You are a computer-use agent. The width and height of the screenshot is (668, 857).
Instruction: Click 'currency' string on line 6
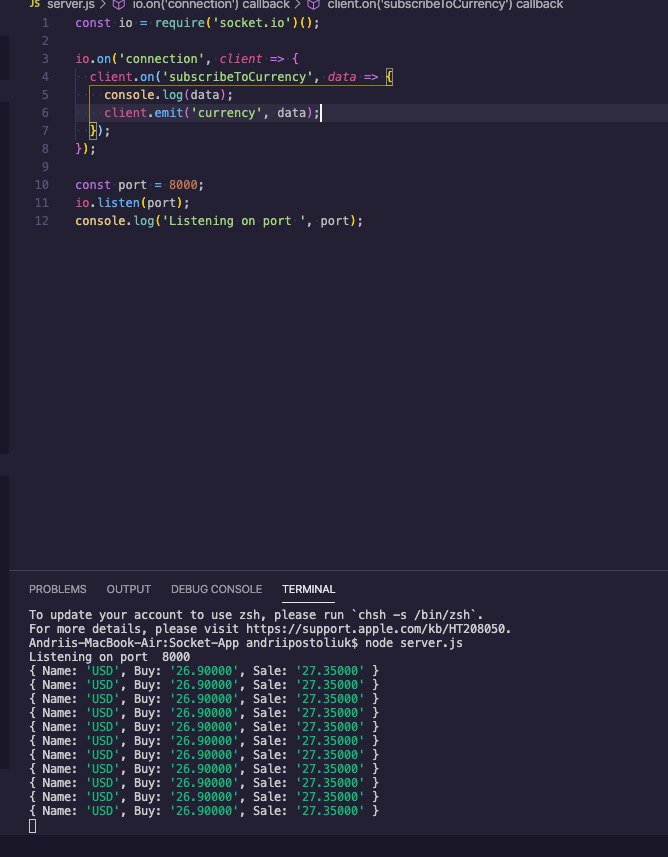click(227, 113)
